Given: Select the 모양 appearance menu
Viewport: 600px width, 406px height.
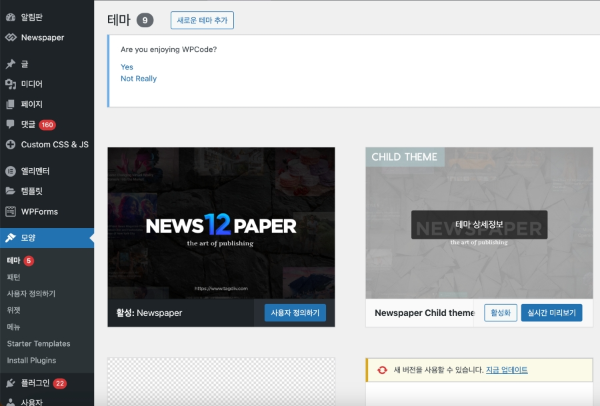Looking at the screenshot, I should (x=47, y=238).
